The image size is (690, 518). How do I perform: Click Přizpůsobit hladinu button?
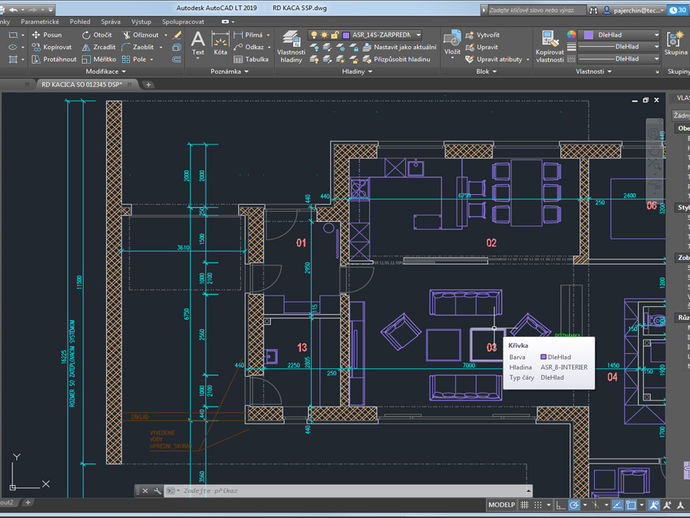point(396,59)
